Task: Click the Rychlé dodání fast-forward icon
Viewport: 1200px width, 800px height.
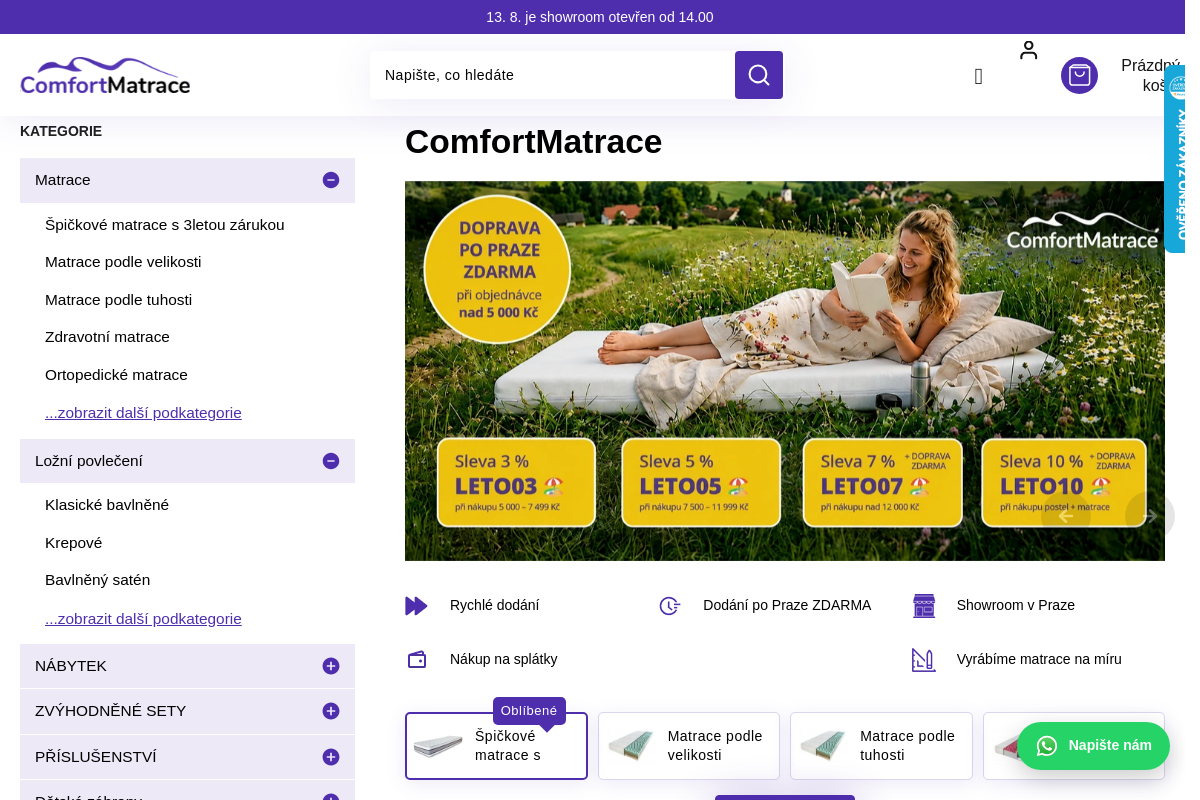Action: point(416,606)
